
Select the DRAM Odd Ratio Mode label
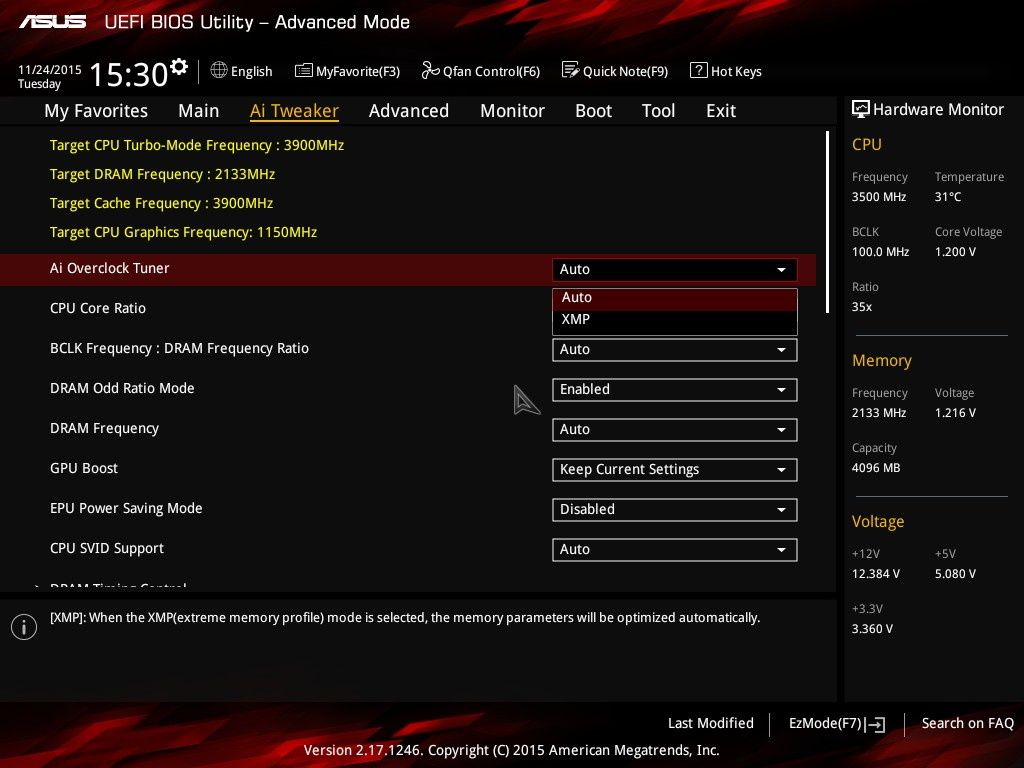tap(122, 389)
